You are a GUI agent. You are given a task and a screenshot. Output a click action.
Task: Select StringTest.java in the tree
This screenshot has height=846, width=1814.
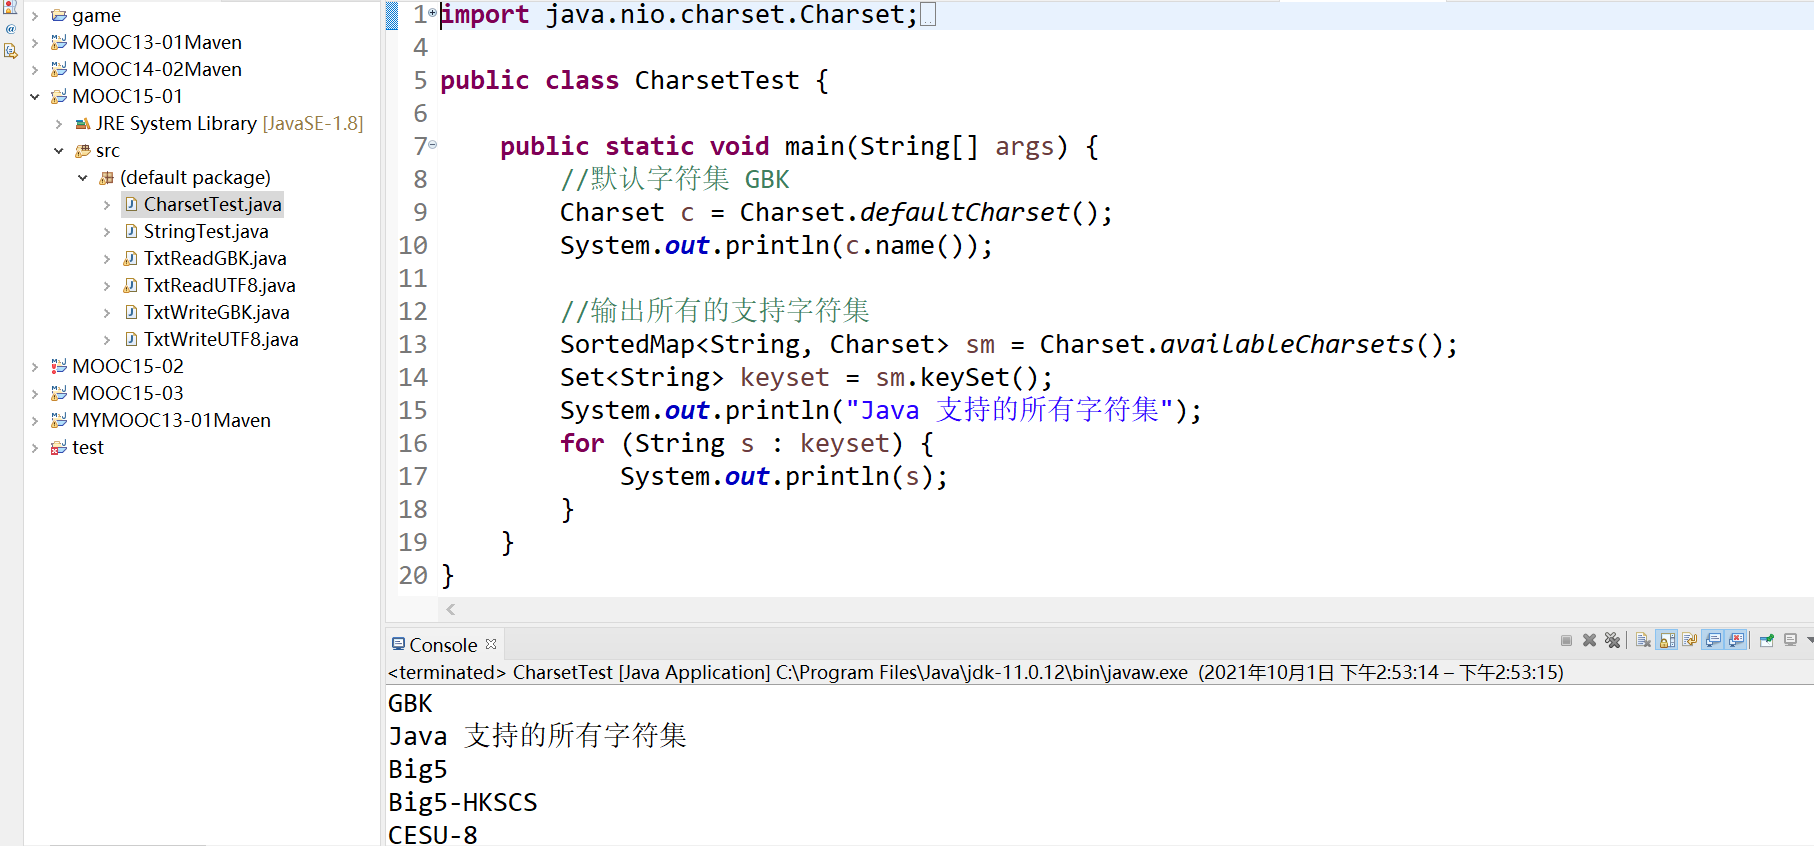206,232
